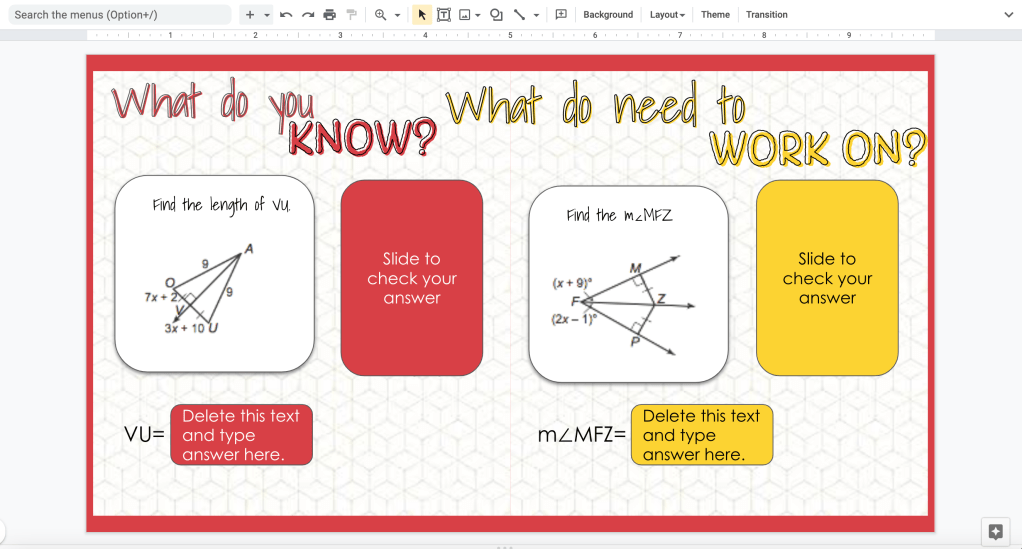Activate the Paint format roller icon
Image resolution: width=1022 pixels, height=549 pixels.
pos(351,15)
